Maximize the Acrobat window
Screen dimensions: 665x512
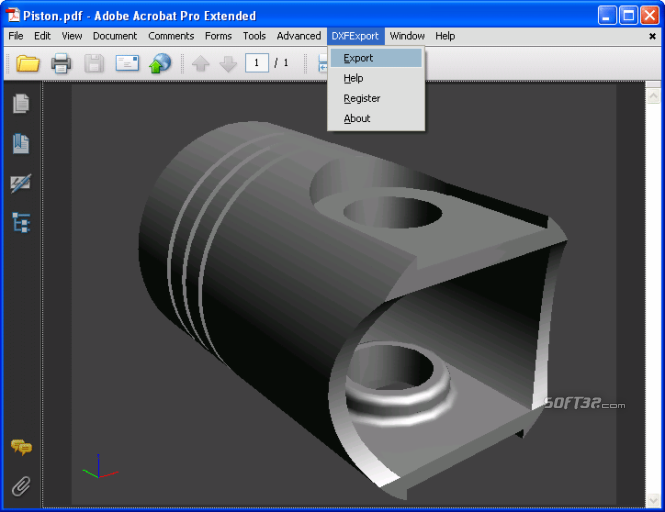(x=628, y=16)
